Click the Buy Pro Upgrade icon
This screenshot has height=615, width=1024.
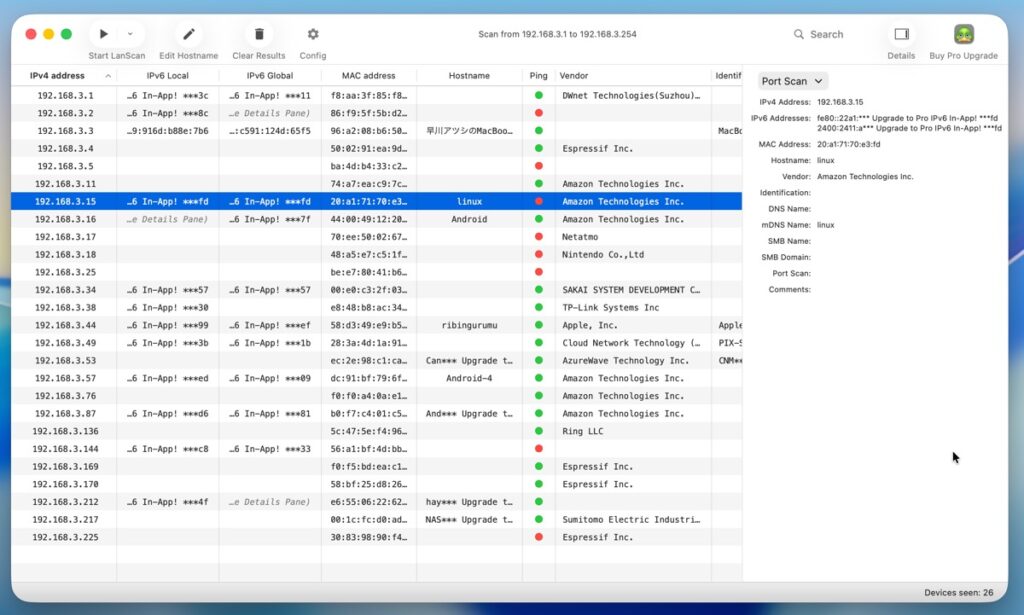pyautogui.click(x=963, y=34)
